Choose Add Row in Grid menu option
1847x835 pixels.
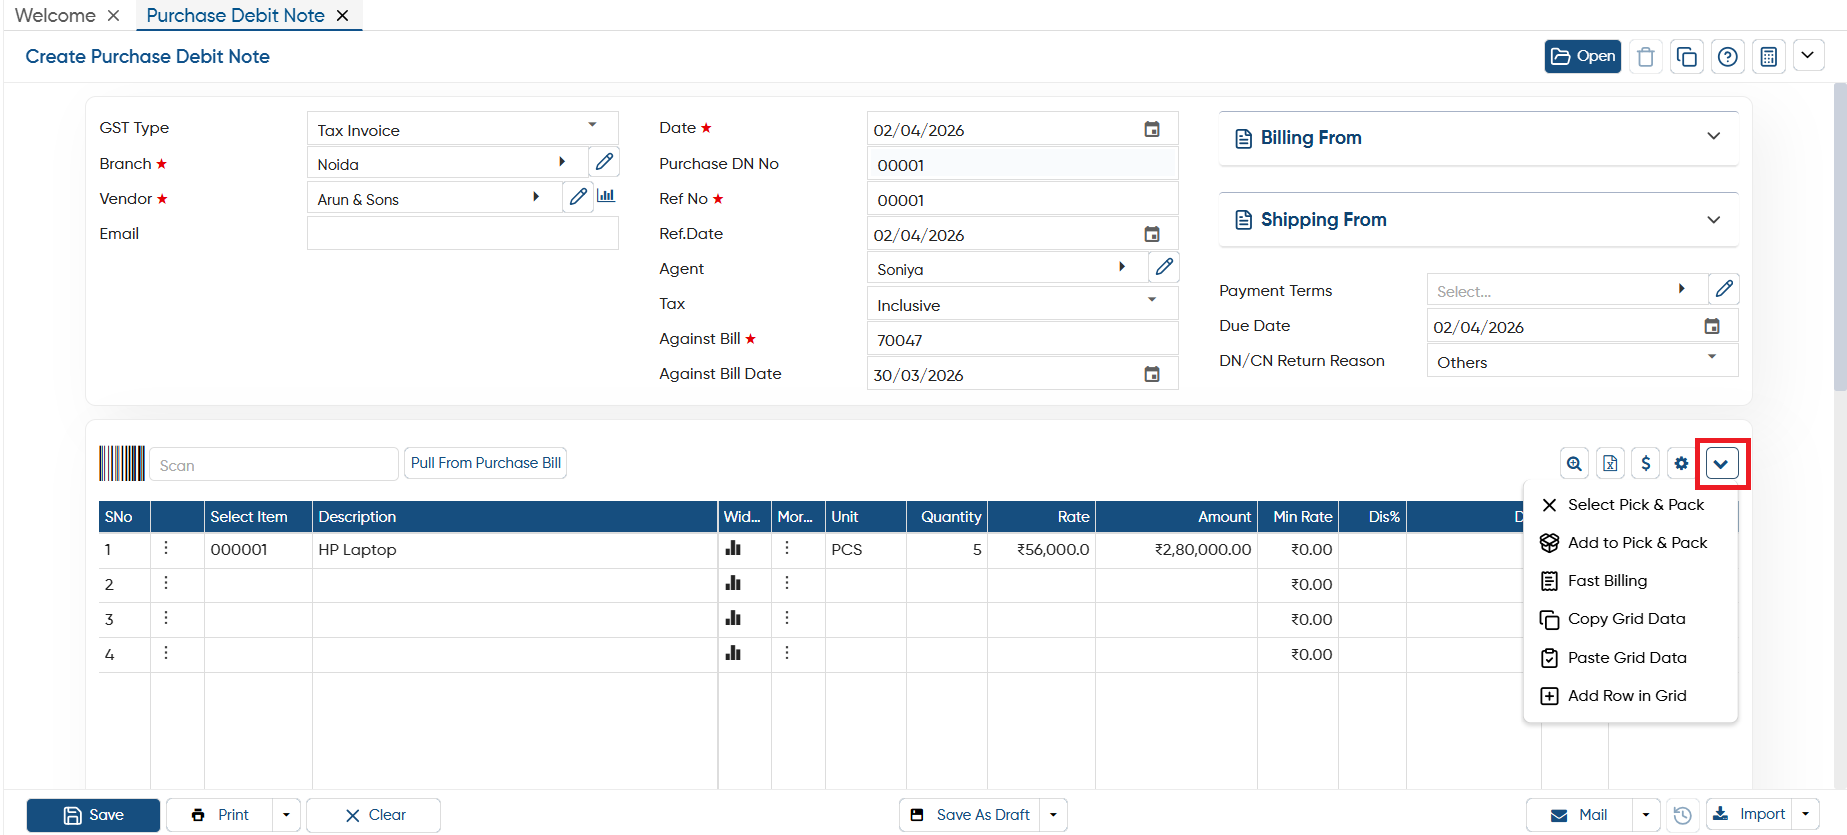coord(1627,696)
